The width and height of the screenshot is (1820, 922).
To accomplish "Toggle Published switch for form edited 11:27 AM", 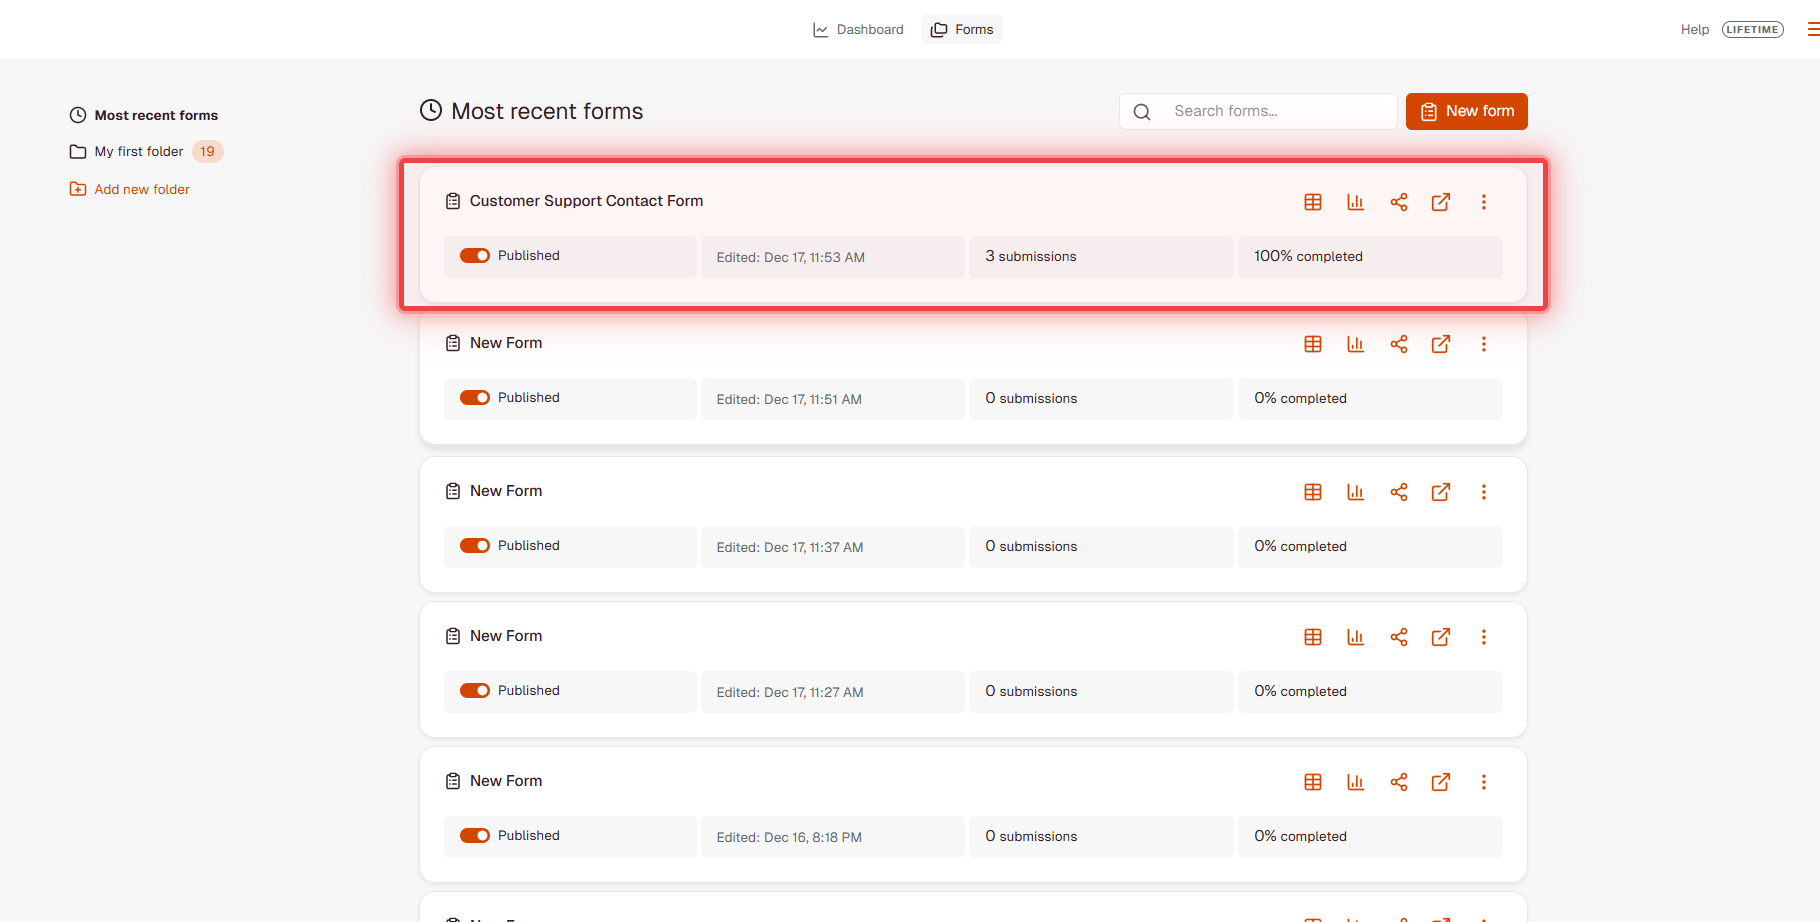I will click(x=475, y=691).
